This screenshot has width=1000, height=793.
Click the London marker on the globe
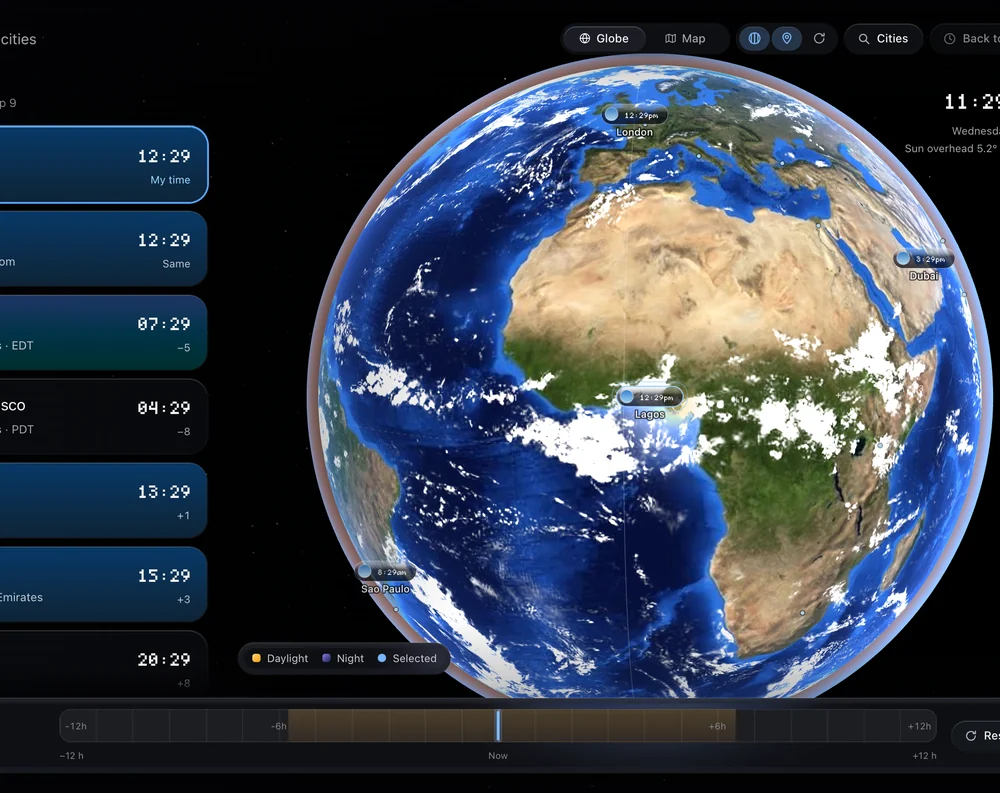[x=635, y=115]
